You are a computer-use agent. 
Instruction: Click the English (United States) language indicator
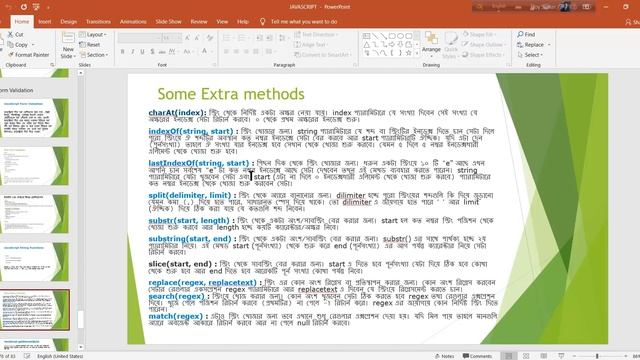coord(60,356)
